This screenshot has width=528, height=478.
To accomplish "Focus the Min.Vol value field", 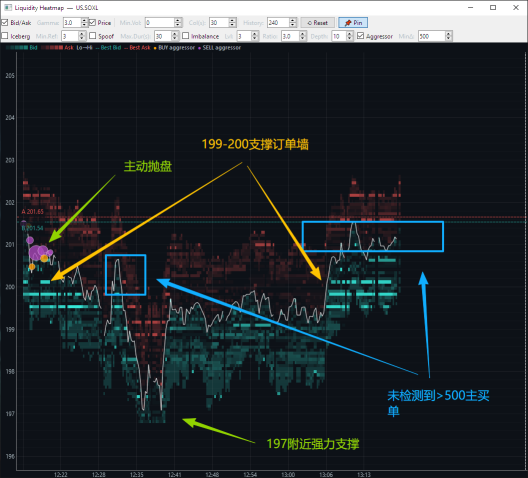I will (160, 23).
